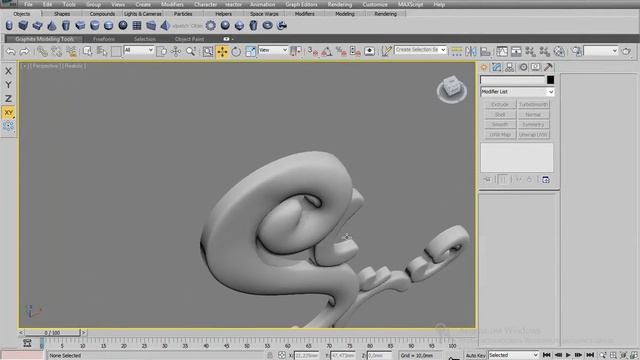This screenshot has width=640, height=360.
Task: Create a Box primitive from Objects shelf
Action: coord(23,25)
